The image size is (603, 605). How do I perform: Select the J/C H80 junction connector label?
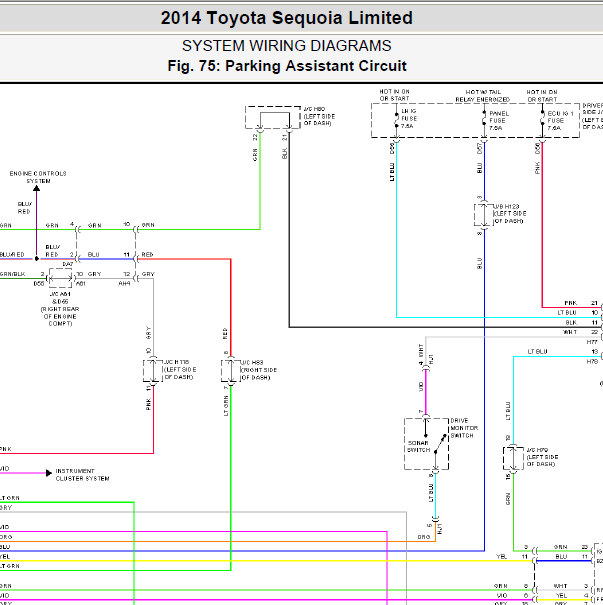tap(319, 116)
